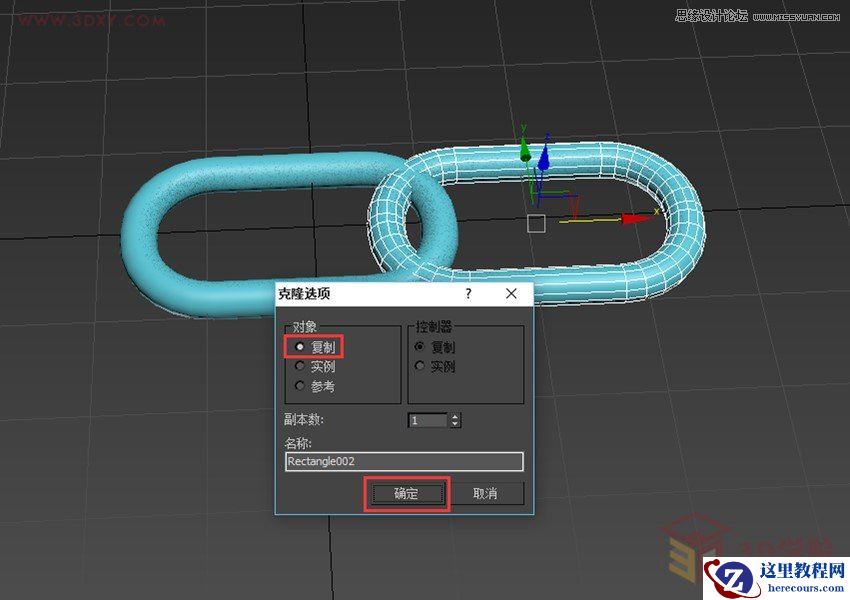Click the blue Z-axis gizmo arrow
This screenshot has height=600, width=850.
click(545, 155)
